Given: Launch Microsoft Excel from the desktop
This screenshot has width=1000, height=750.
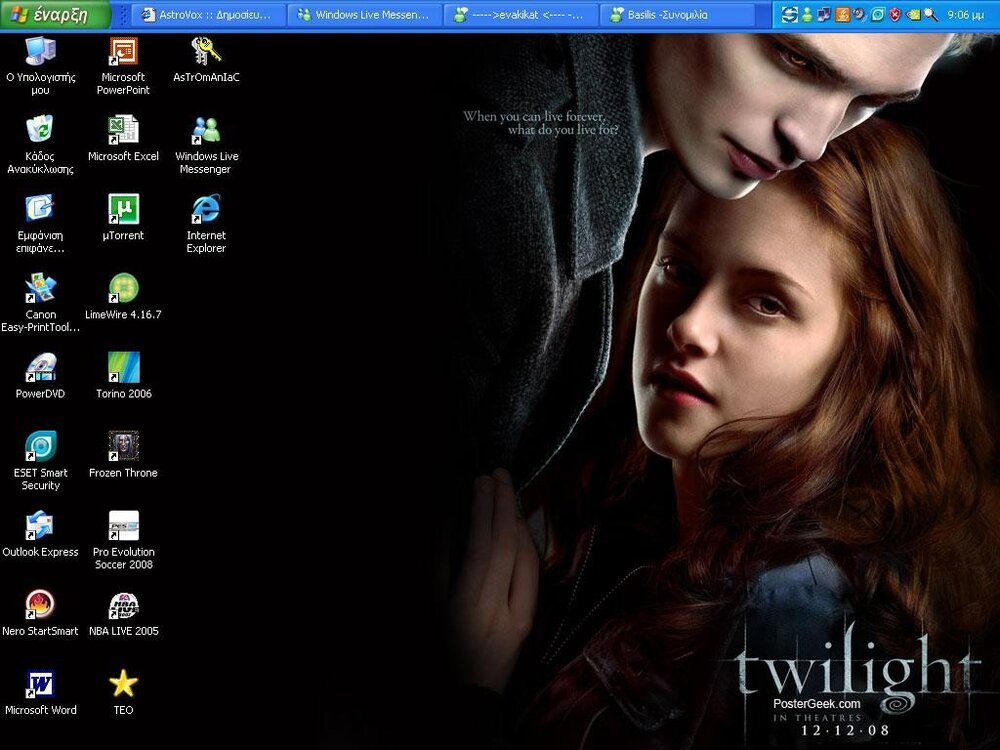Looking at the screenshot, I should (x=123, y=130).
